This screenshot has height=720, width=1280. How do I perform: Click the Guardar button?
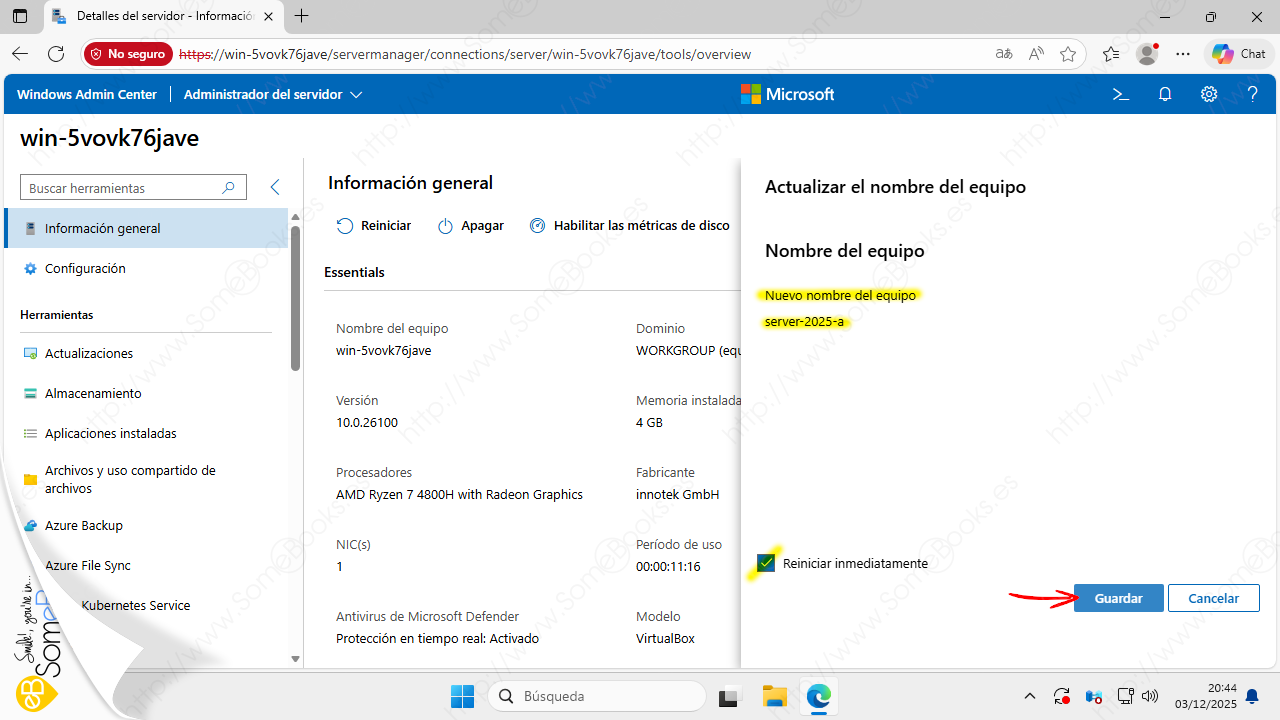click(x=1118, y=598)
